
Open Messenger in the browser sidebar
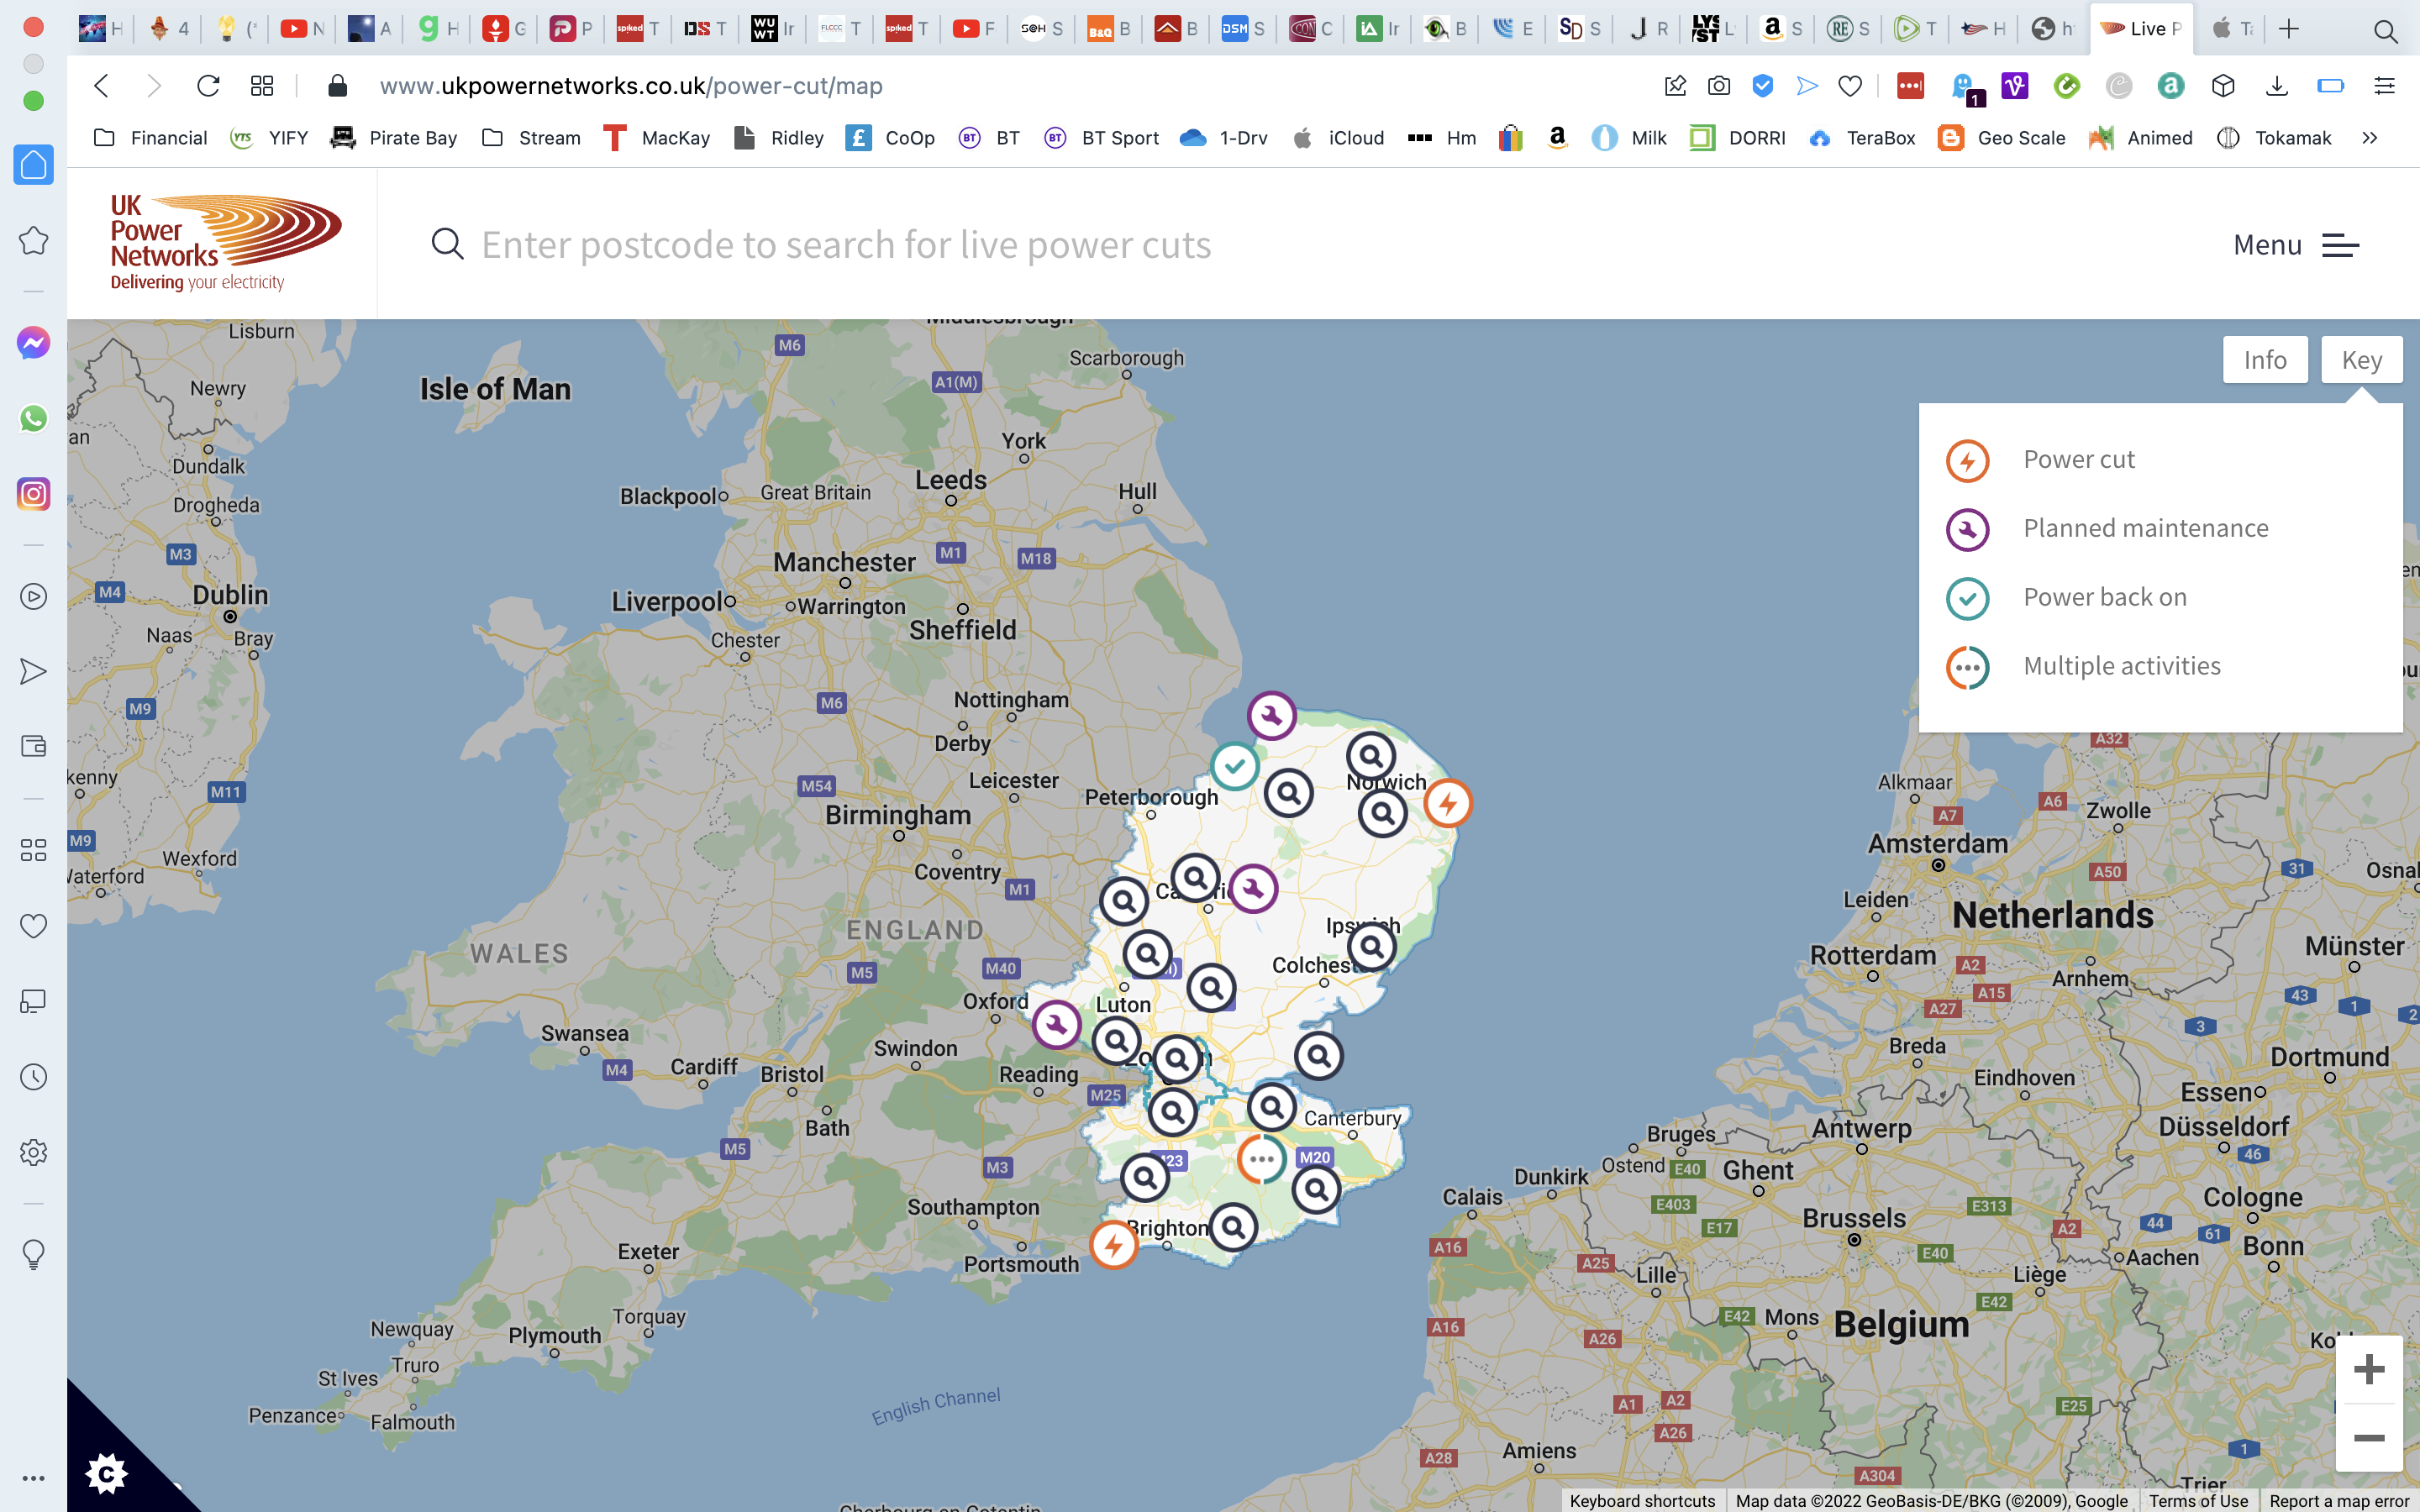[x=33, y=343]
